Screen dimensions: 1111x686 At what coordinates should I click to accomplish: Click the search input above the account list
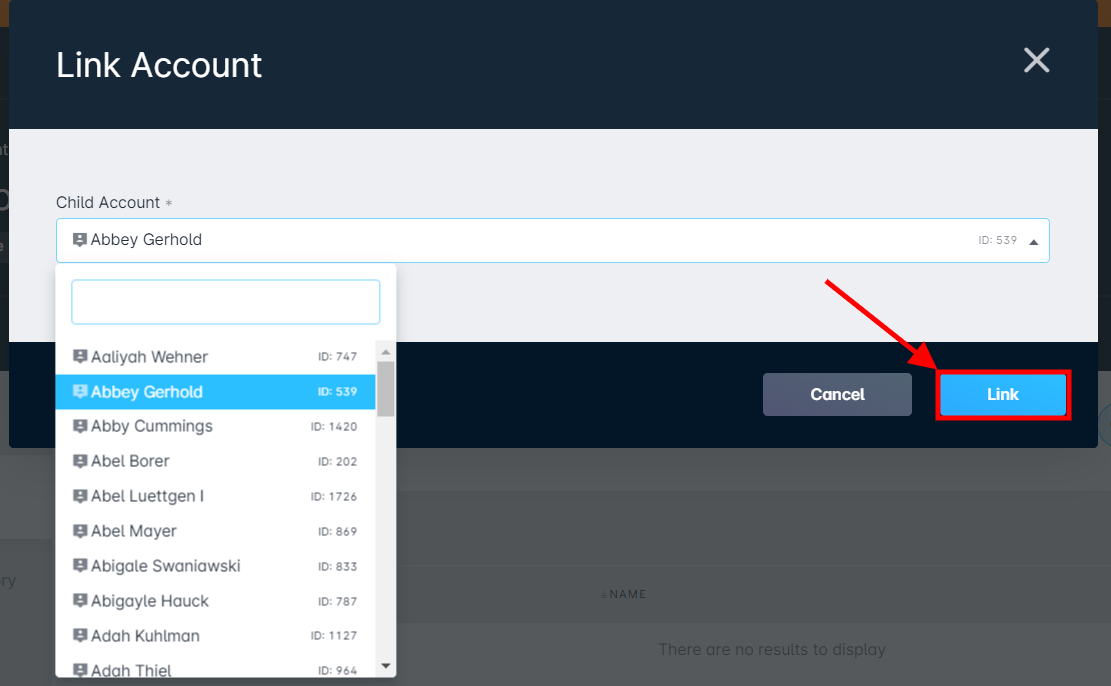pyautogui.click(x=225, y=301)
